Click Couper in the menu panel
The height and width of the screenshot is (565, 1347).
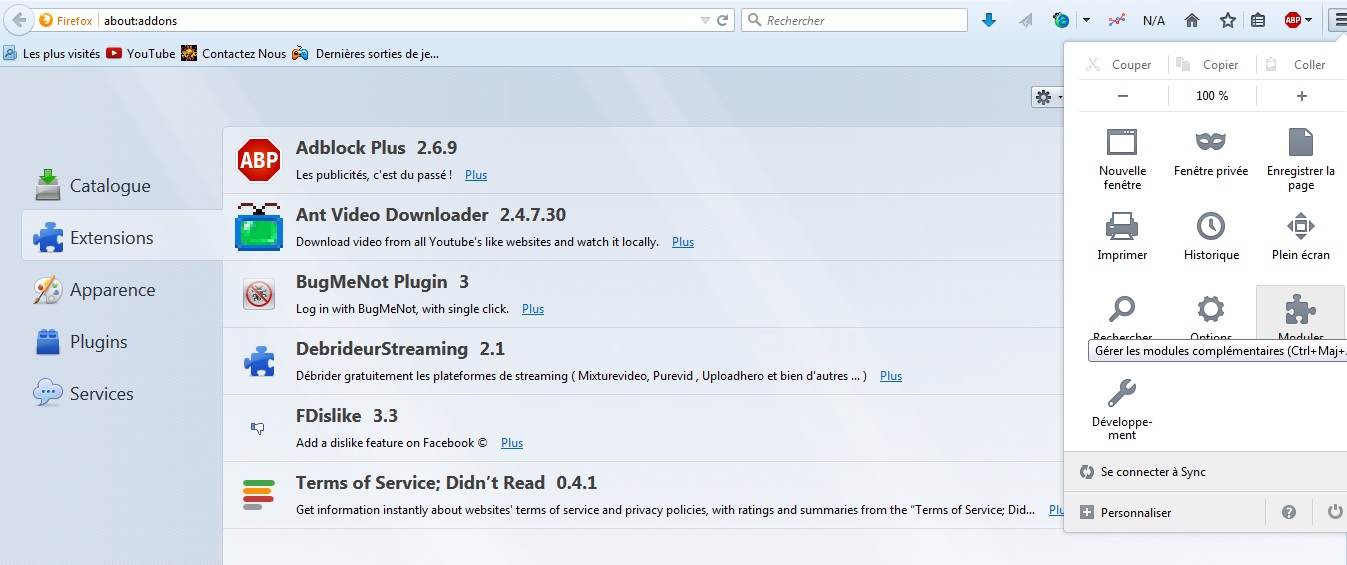(x=1119, y=64)
